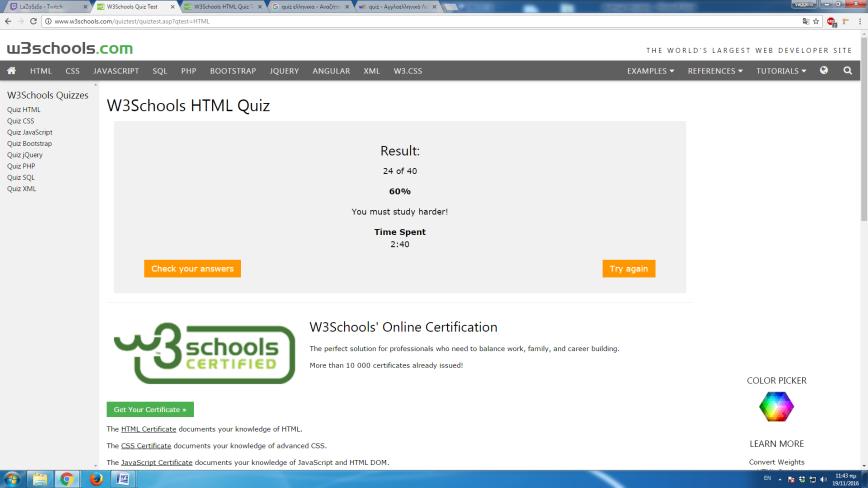Open the Action Center flag icon
Screen dimensions: 868x488
point(791,479)
